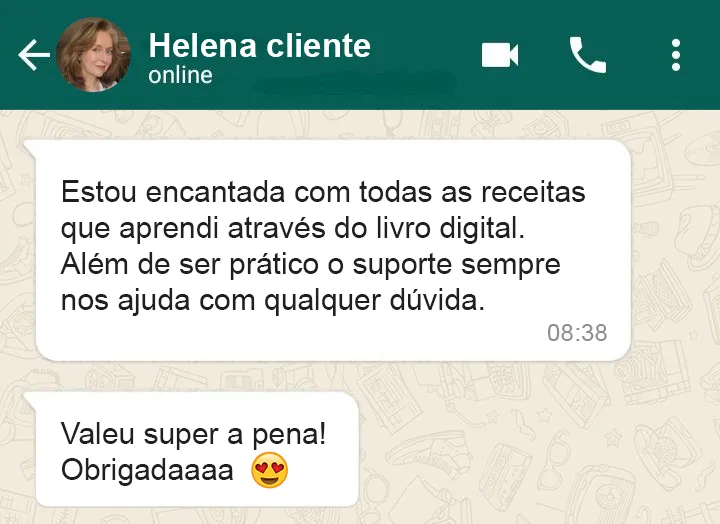This screenshot has width=720, height=524.
Task: Tap the online status text
Action: (x=180, y=75)
